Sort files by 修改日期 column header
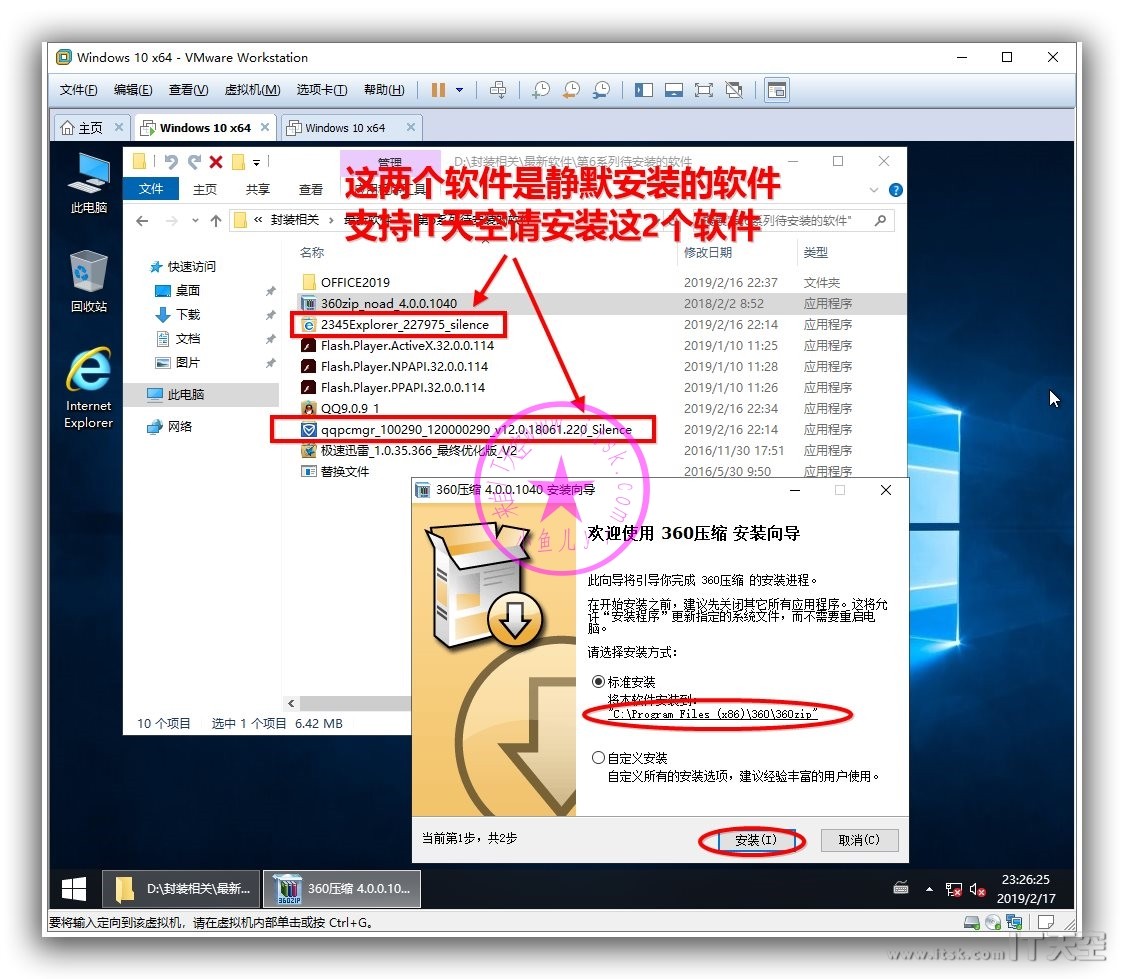The image size is (1124, 979). coord(708,252)
